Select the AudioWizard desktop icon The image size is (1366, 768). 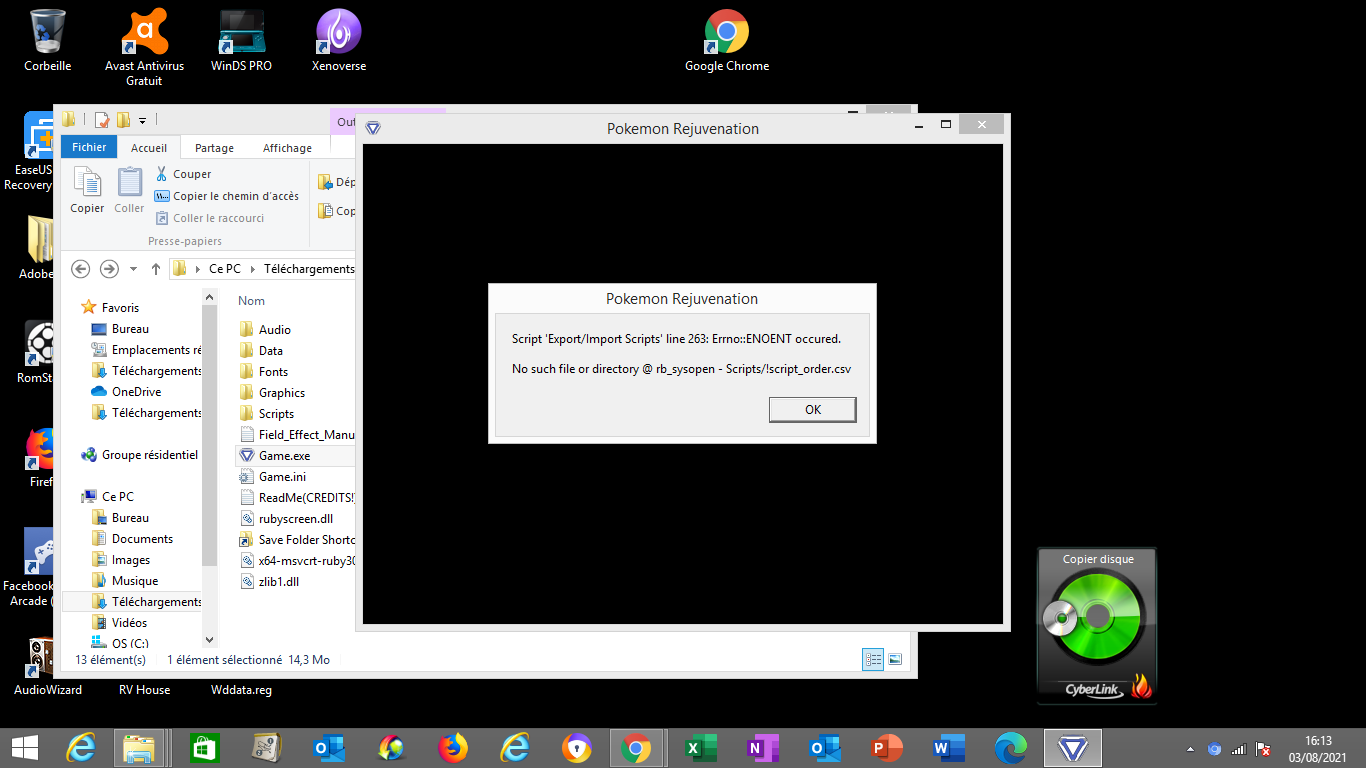47,667
